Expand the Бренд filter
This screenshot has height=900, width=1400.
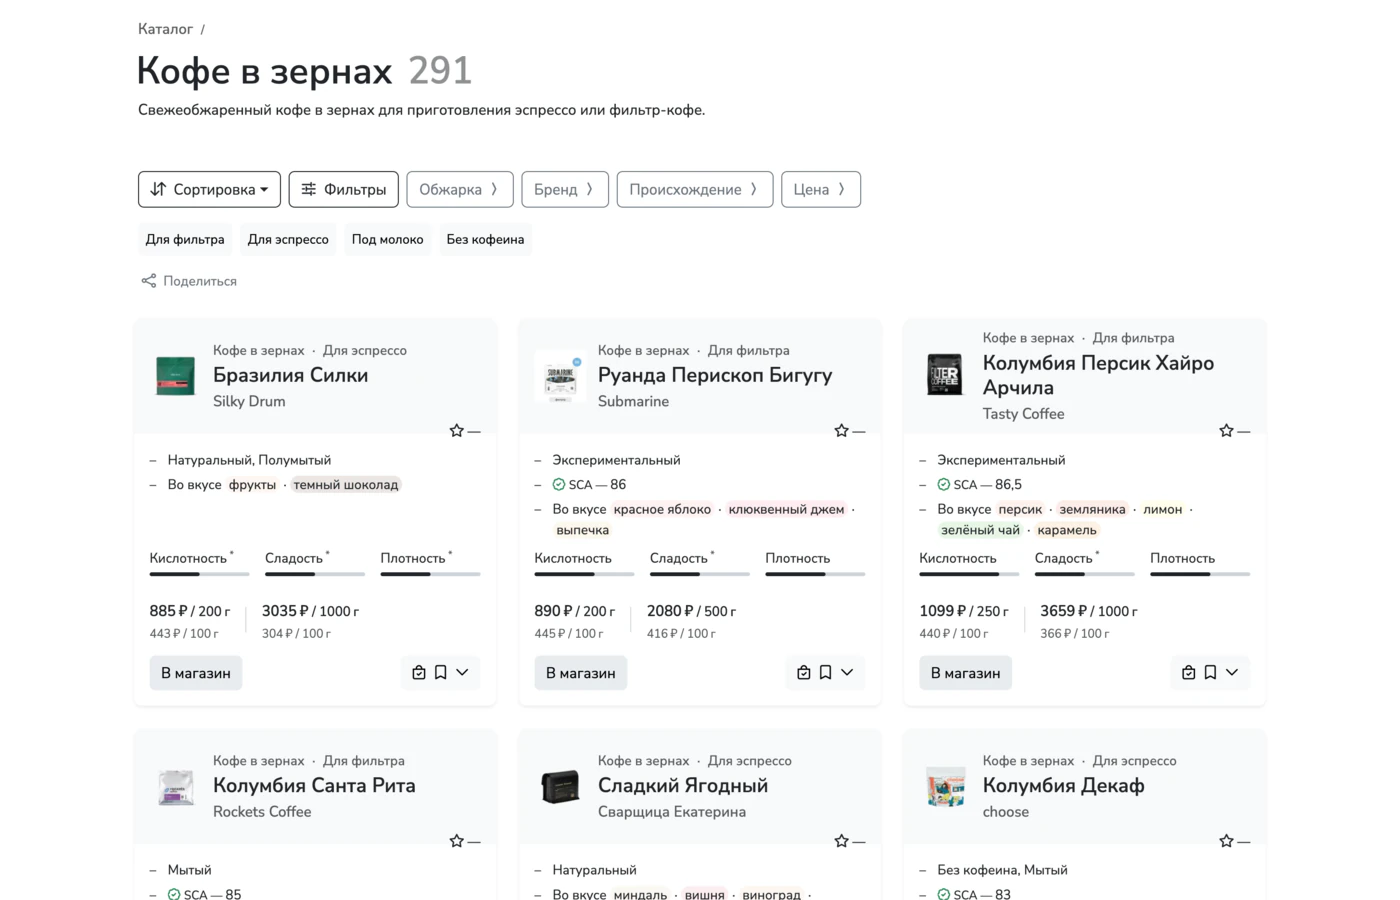click(x=565, y=189)
